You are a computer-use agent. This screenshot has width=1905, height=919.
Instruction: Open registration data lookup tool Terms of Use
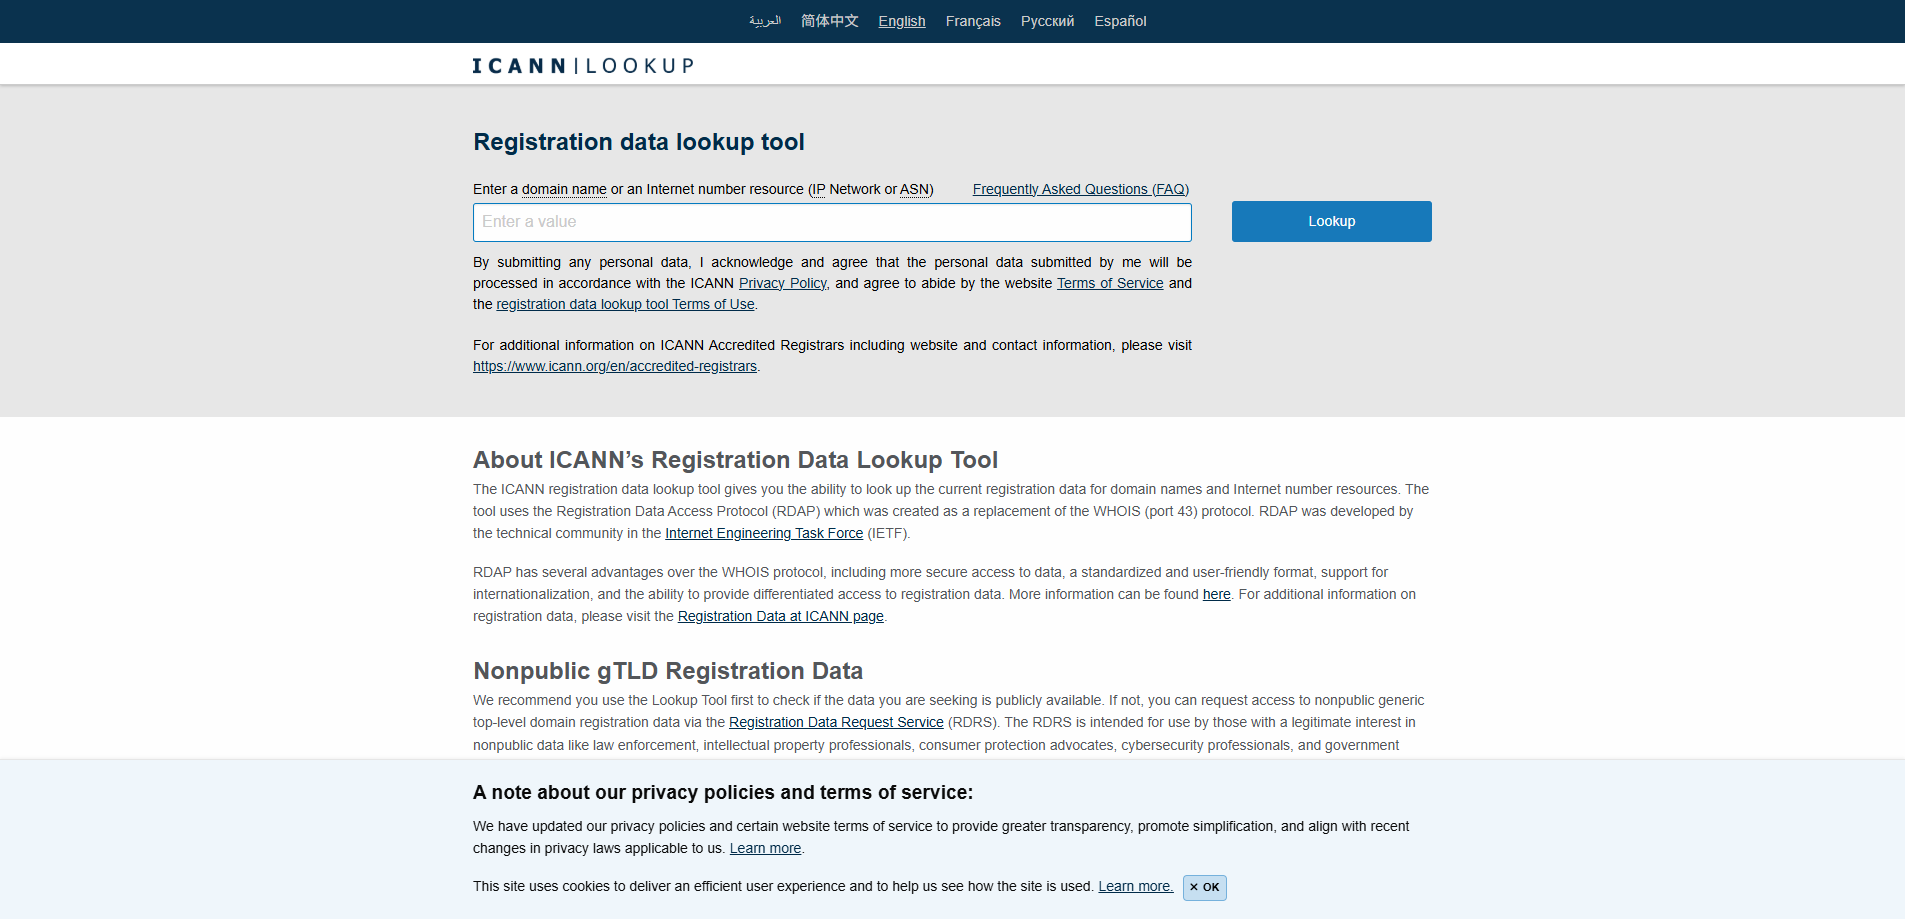[x=625, y=304]
